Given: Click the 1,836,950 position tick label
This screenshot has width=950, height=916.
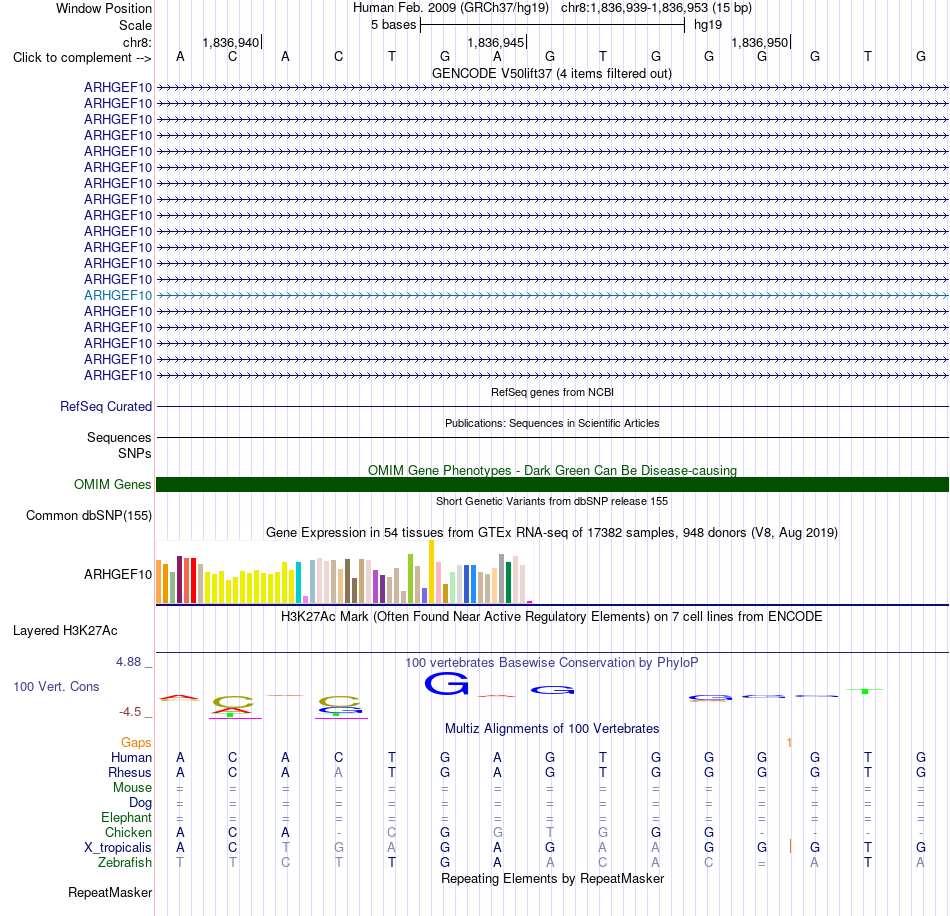Looking at the screenshot, I should click(x=759, y=42).
